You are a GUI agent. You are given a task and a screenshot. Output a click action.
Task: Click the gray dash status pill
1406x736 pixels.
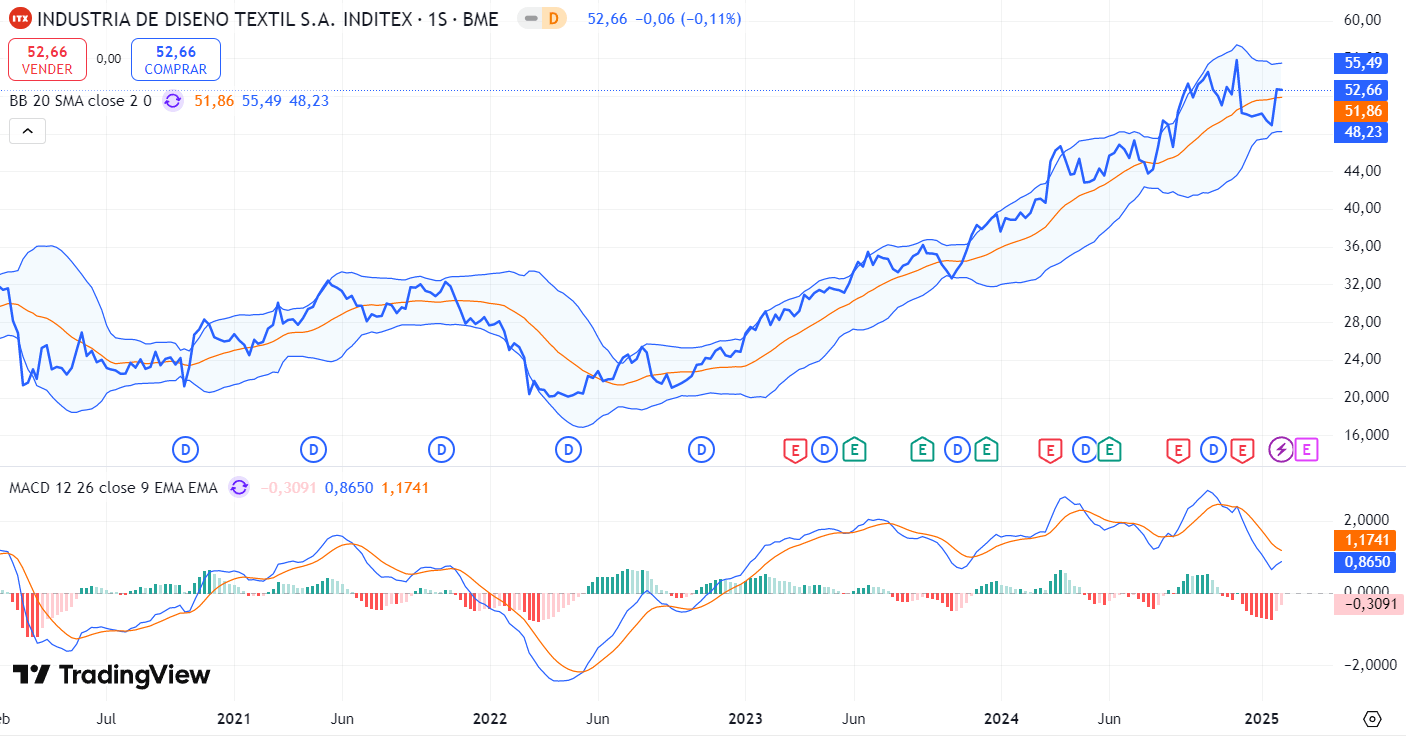531,18
